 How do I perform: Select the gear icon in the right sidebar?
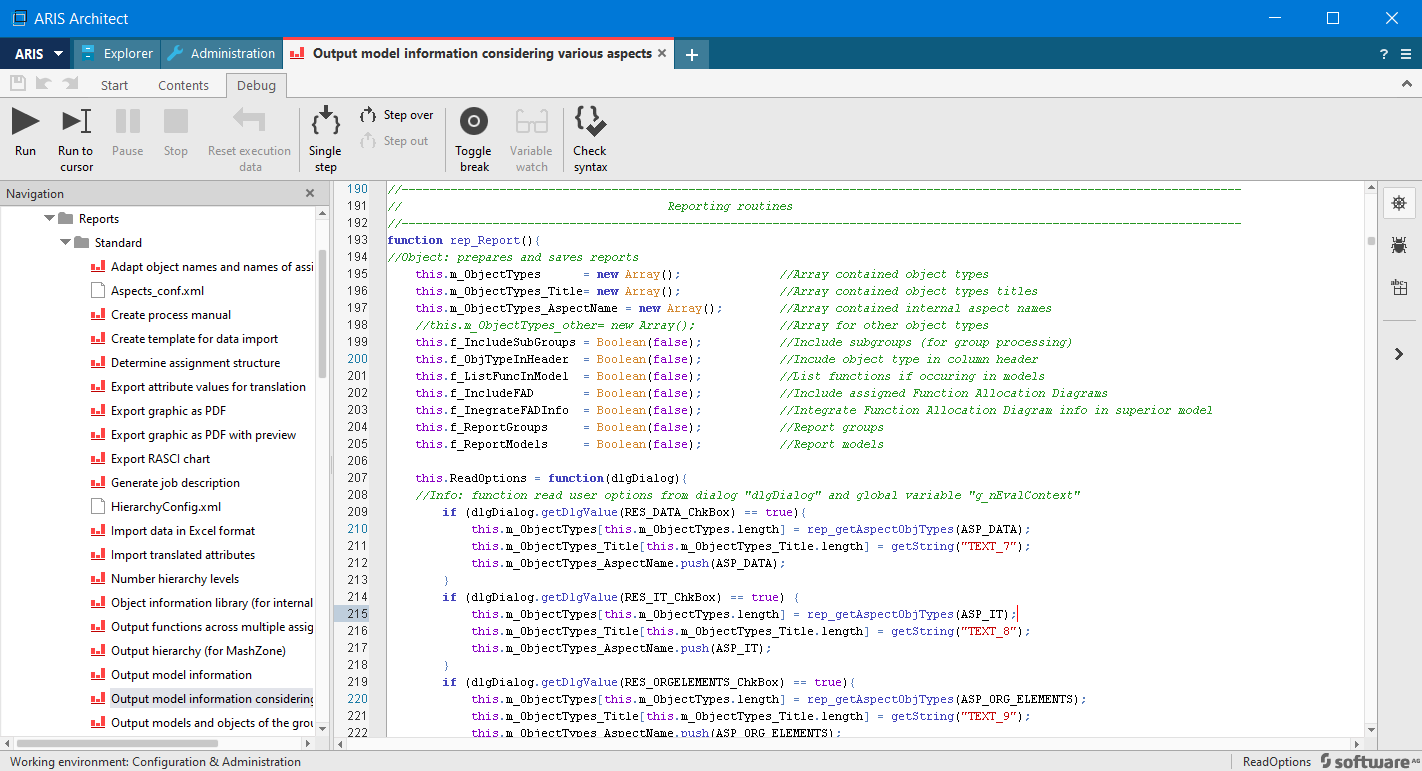1399,202
